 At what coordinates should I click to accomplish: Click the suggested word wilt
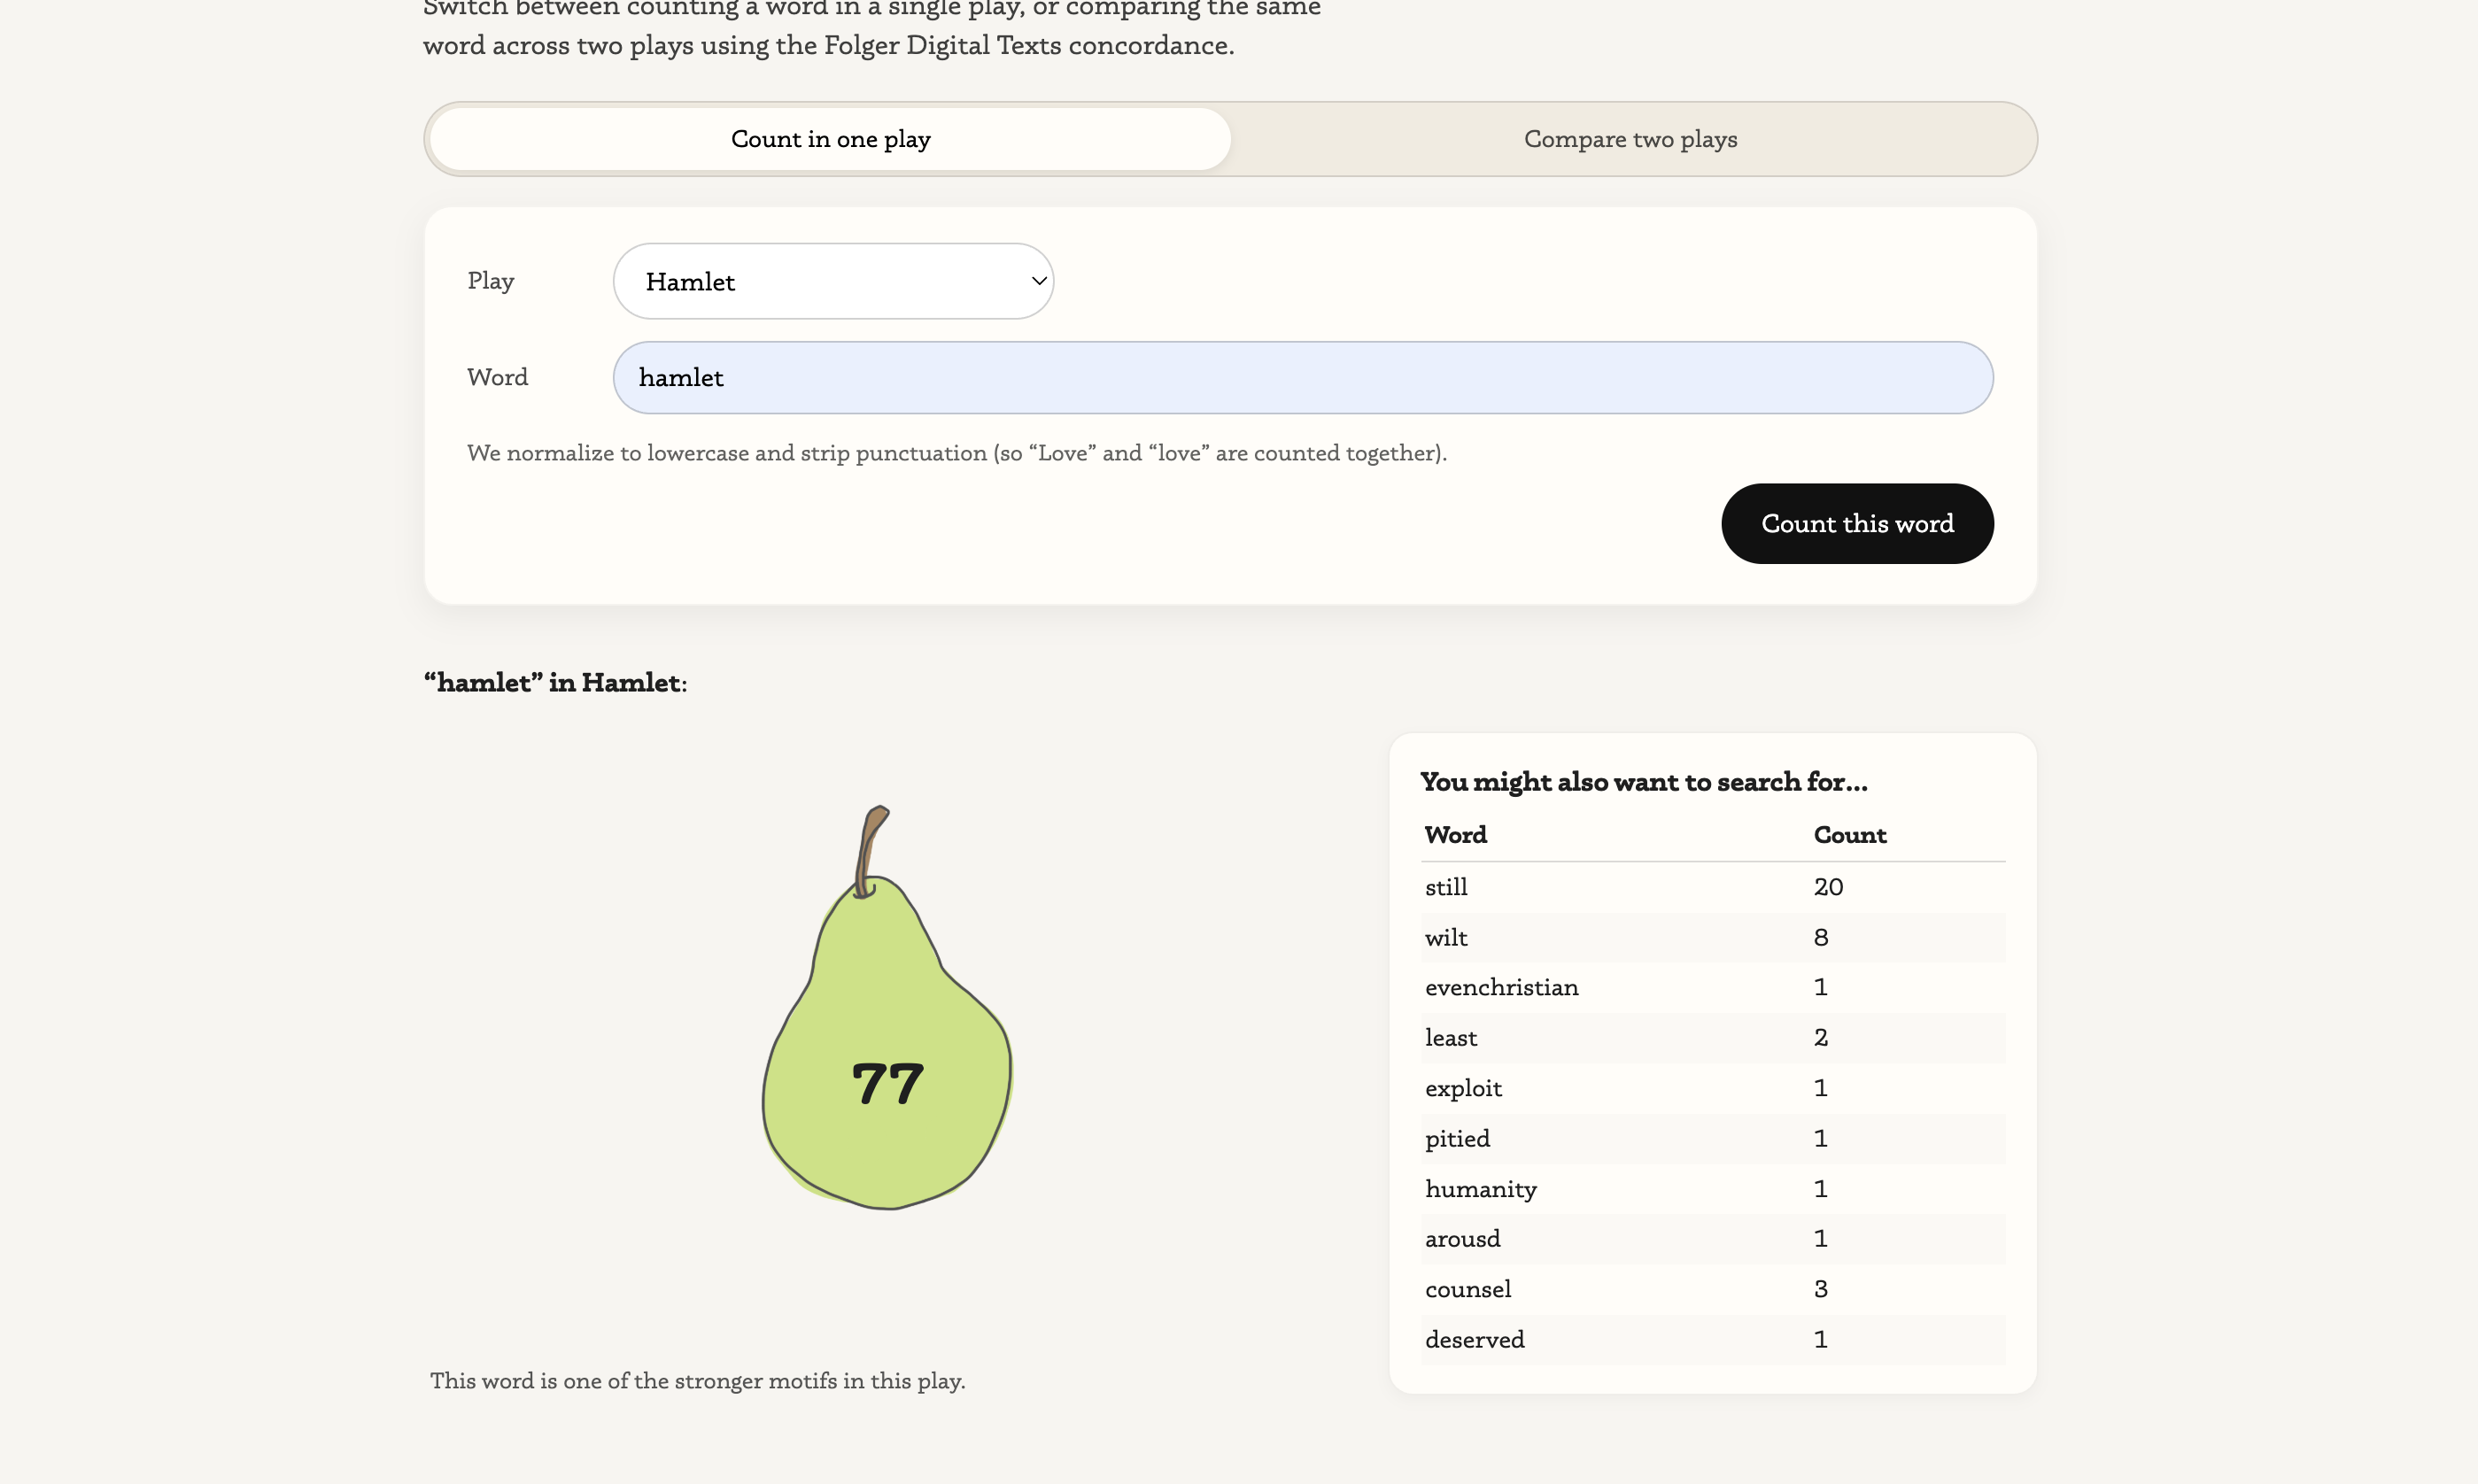[1446, 938]
